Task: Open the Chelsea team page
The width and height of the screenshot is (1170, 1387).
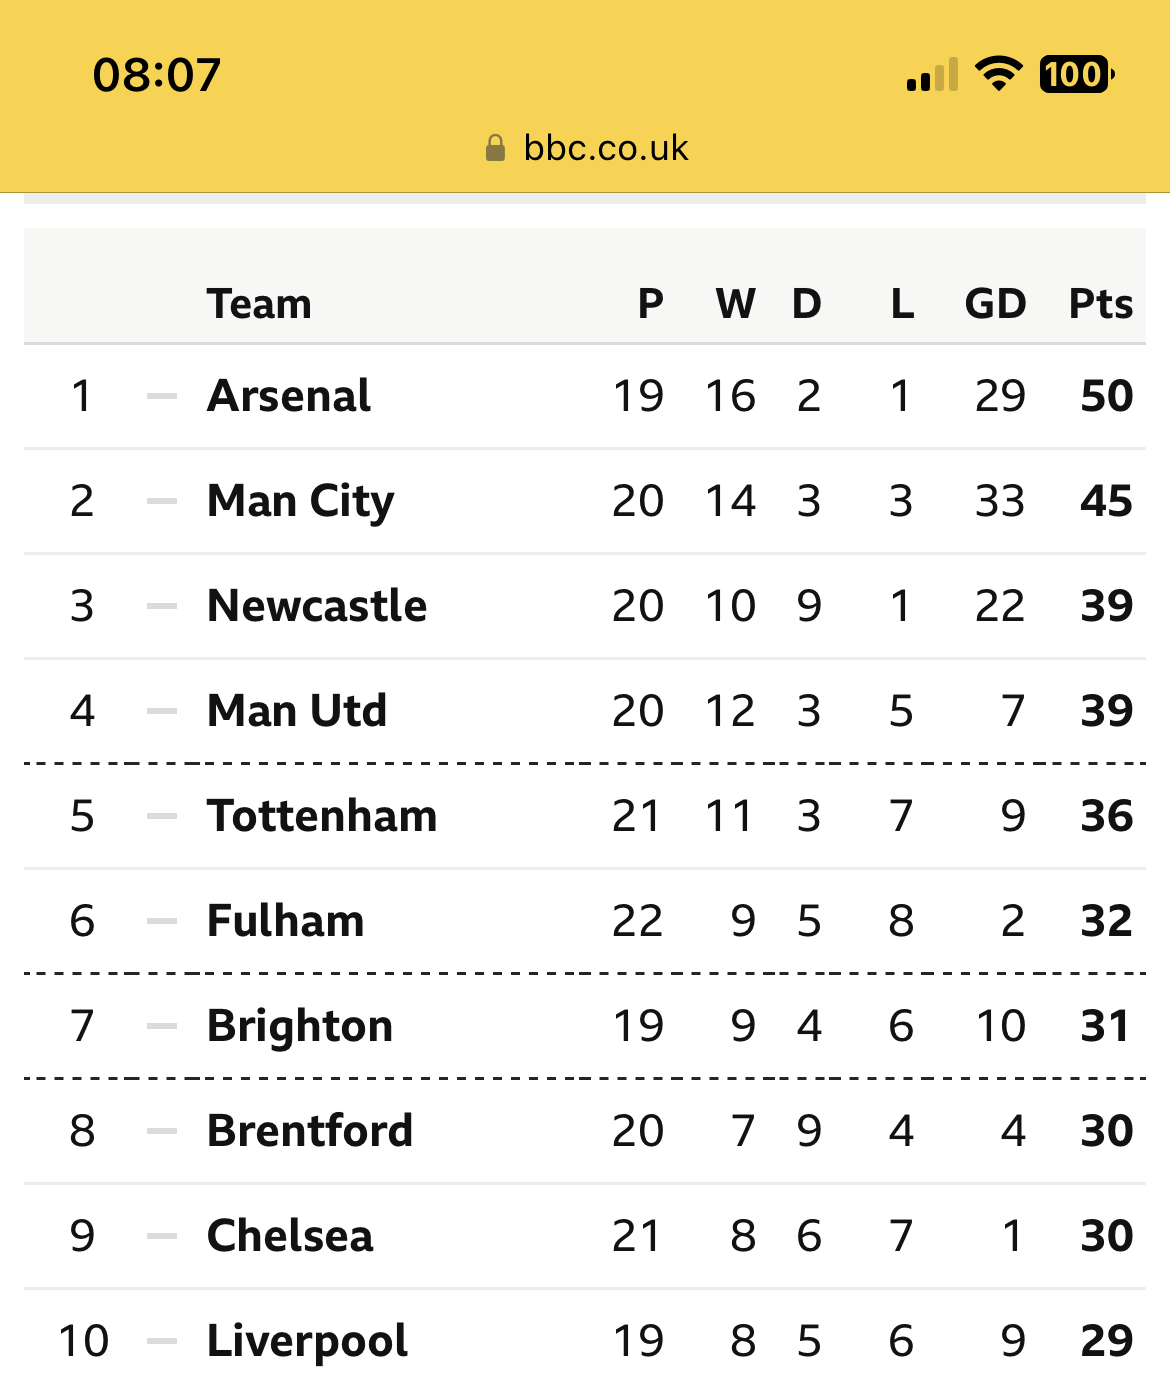Action: click(x=290, y=1236)
